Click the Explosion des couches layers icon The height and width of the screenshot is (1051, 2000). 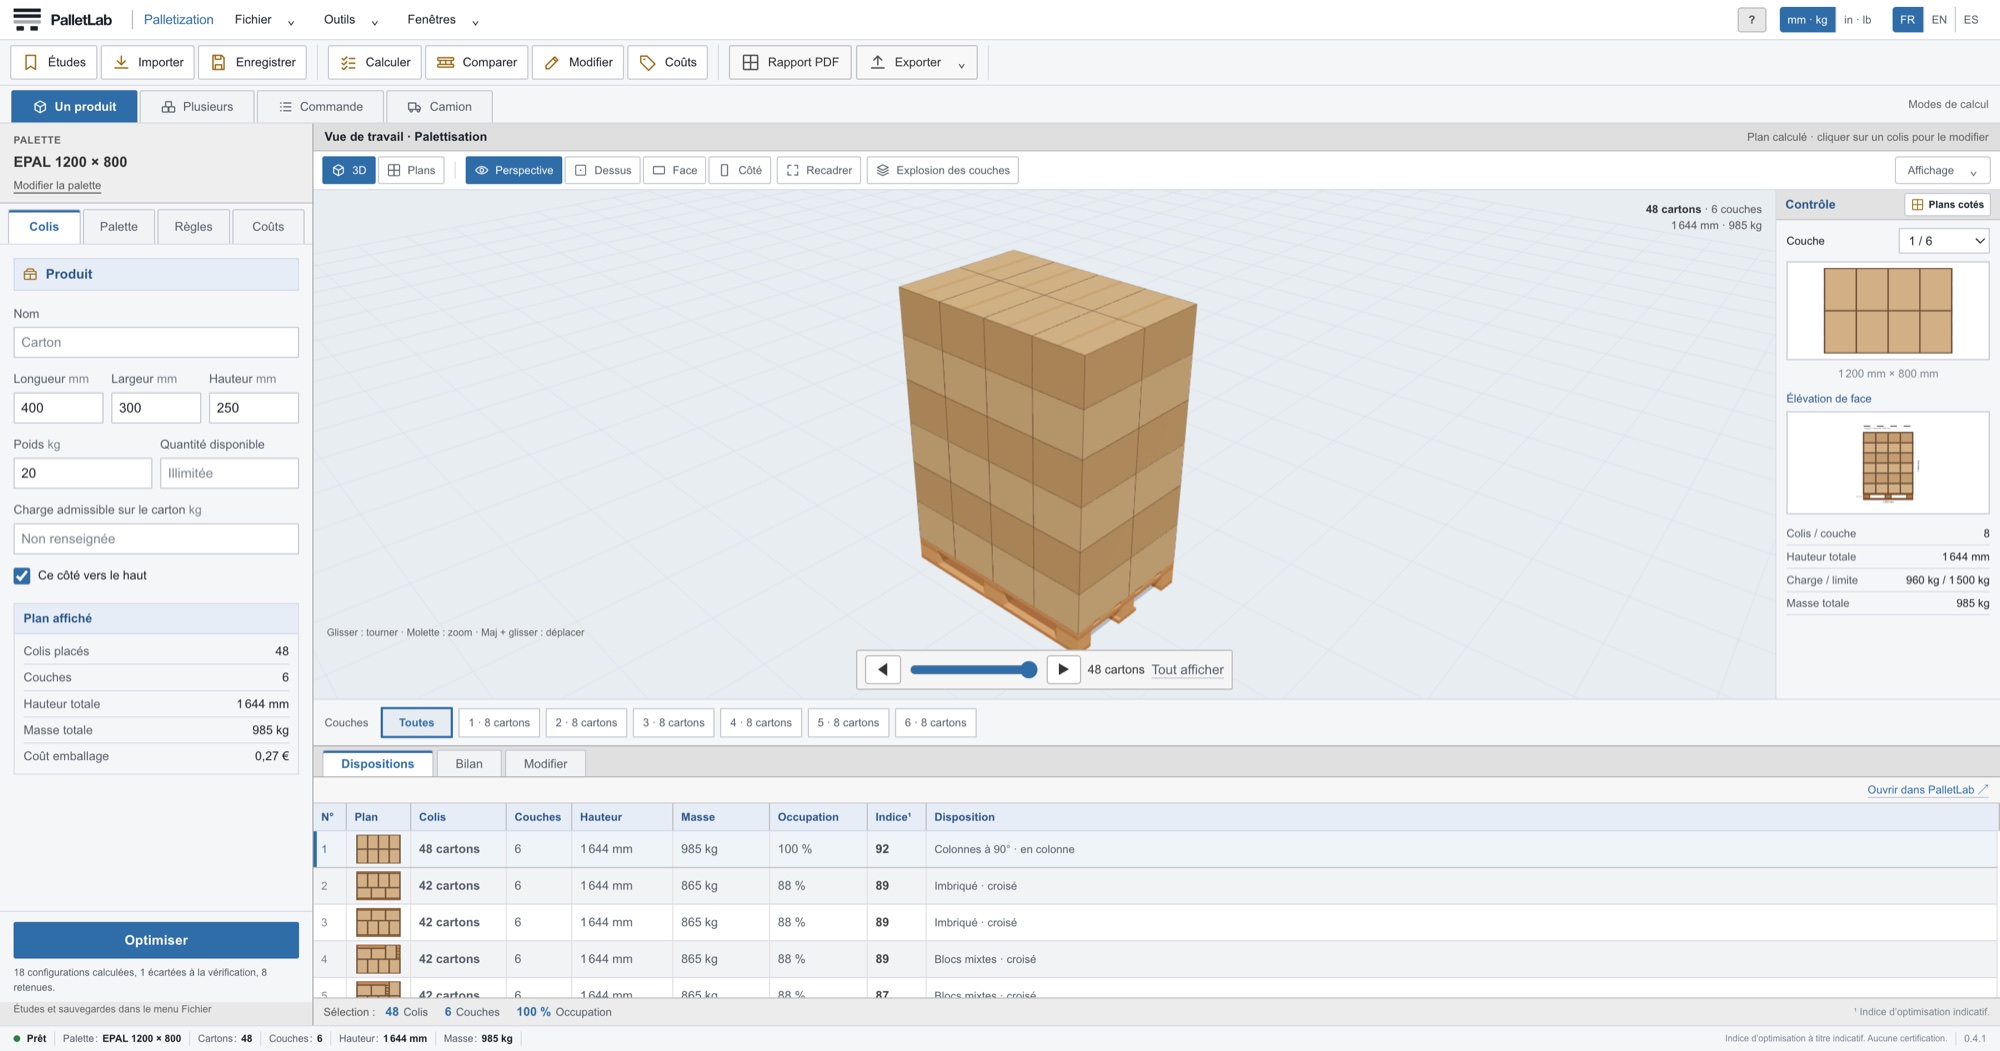pos(883,170)
